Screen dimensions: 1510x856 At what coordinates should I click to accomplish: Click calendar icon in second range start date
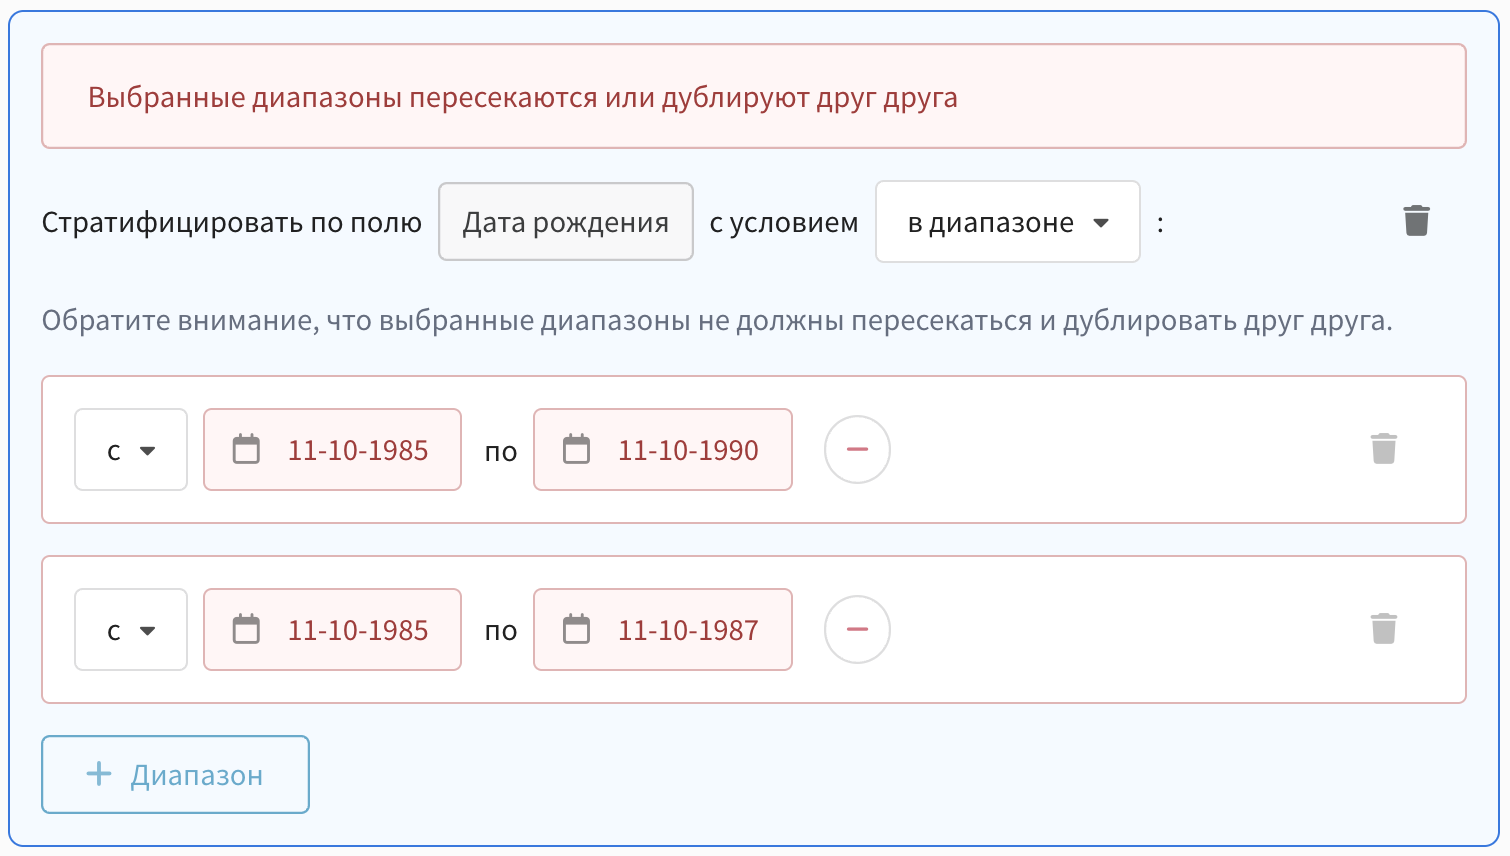pos(246,630)
